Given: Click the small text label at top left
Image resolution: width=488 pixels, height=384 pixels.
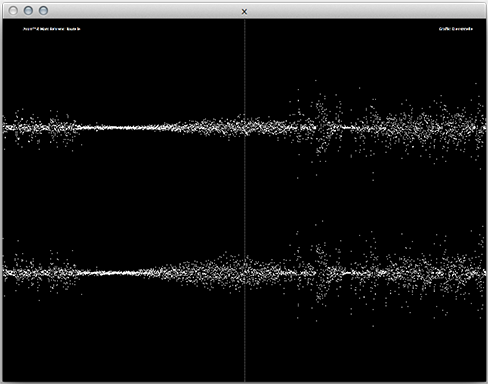Looking at the screenshot, I should [x=52, y=29].
